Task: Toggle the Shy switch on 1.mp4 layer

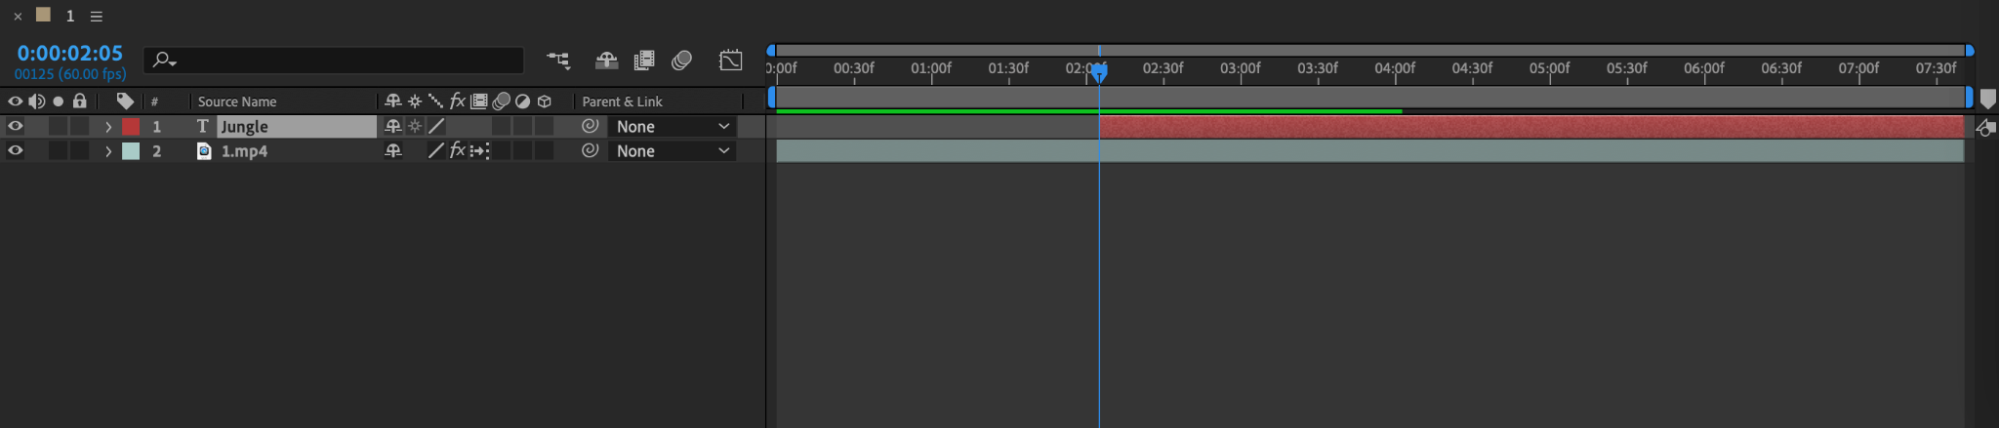Action: [393, 150]
